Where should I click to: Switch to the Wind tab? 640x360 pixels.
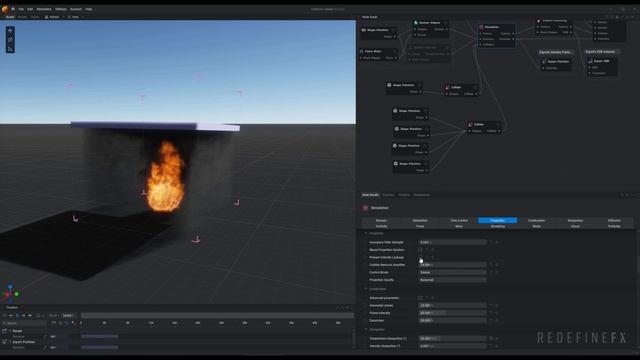coord(459,226)
